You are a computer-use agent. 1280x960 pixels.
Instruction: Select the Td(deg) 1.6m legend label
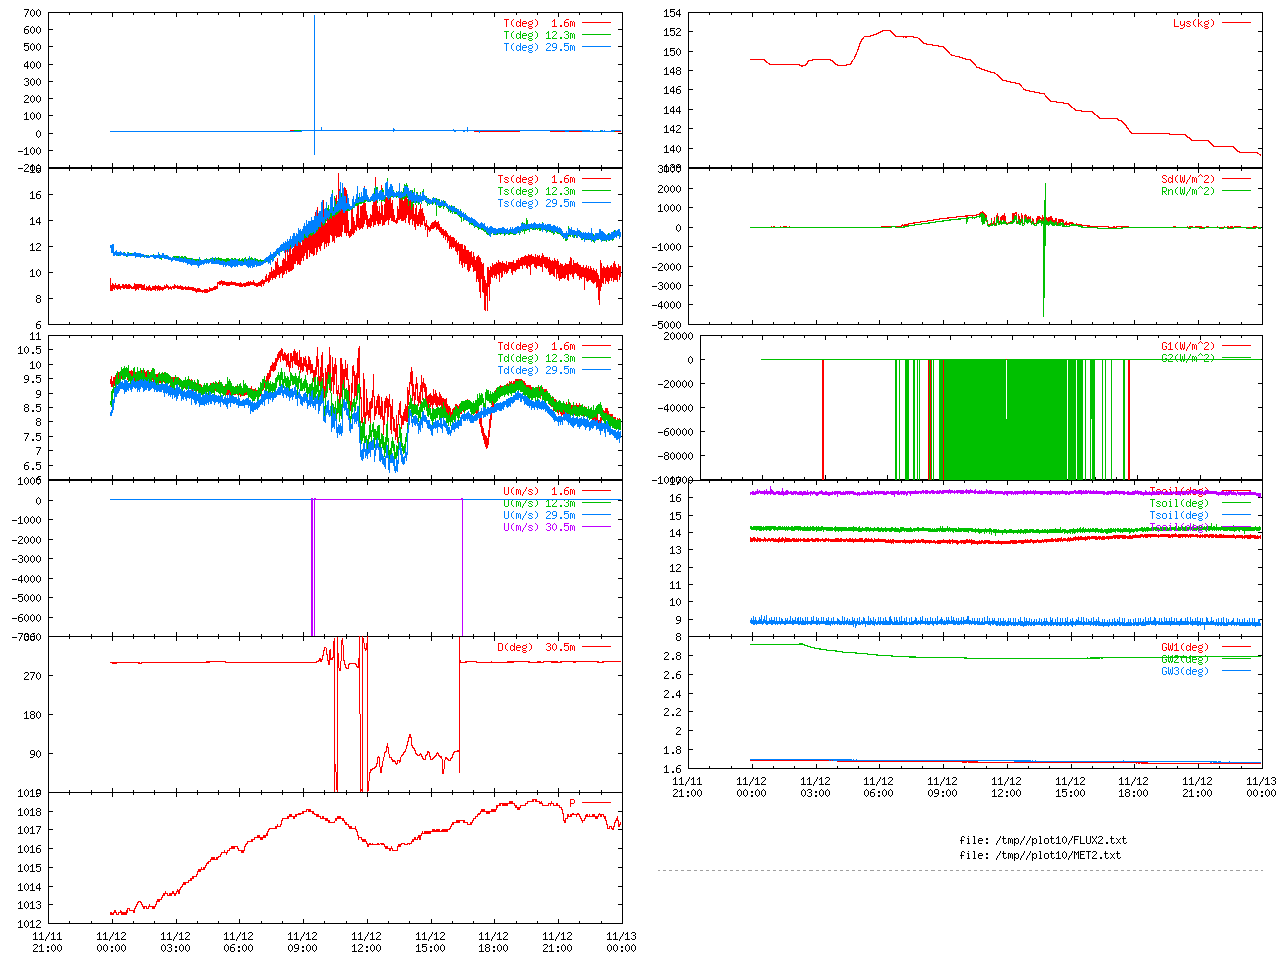[x=536, y=346]
